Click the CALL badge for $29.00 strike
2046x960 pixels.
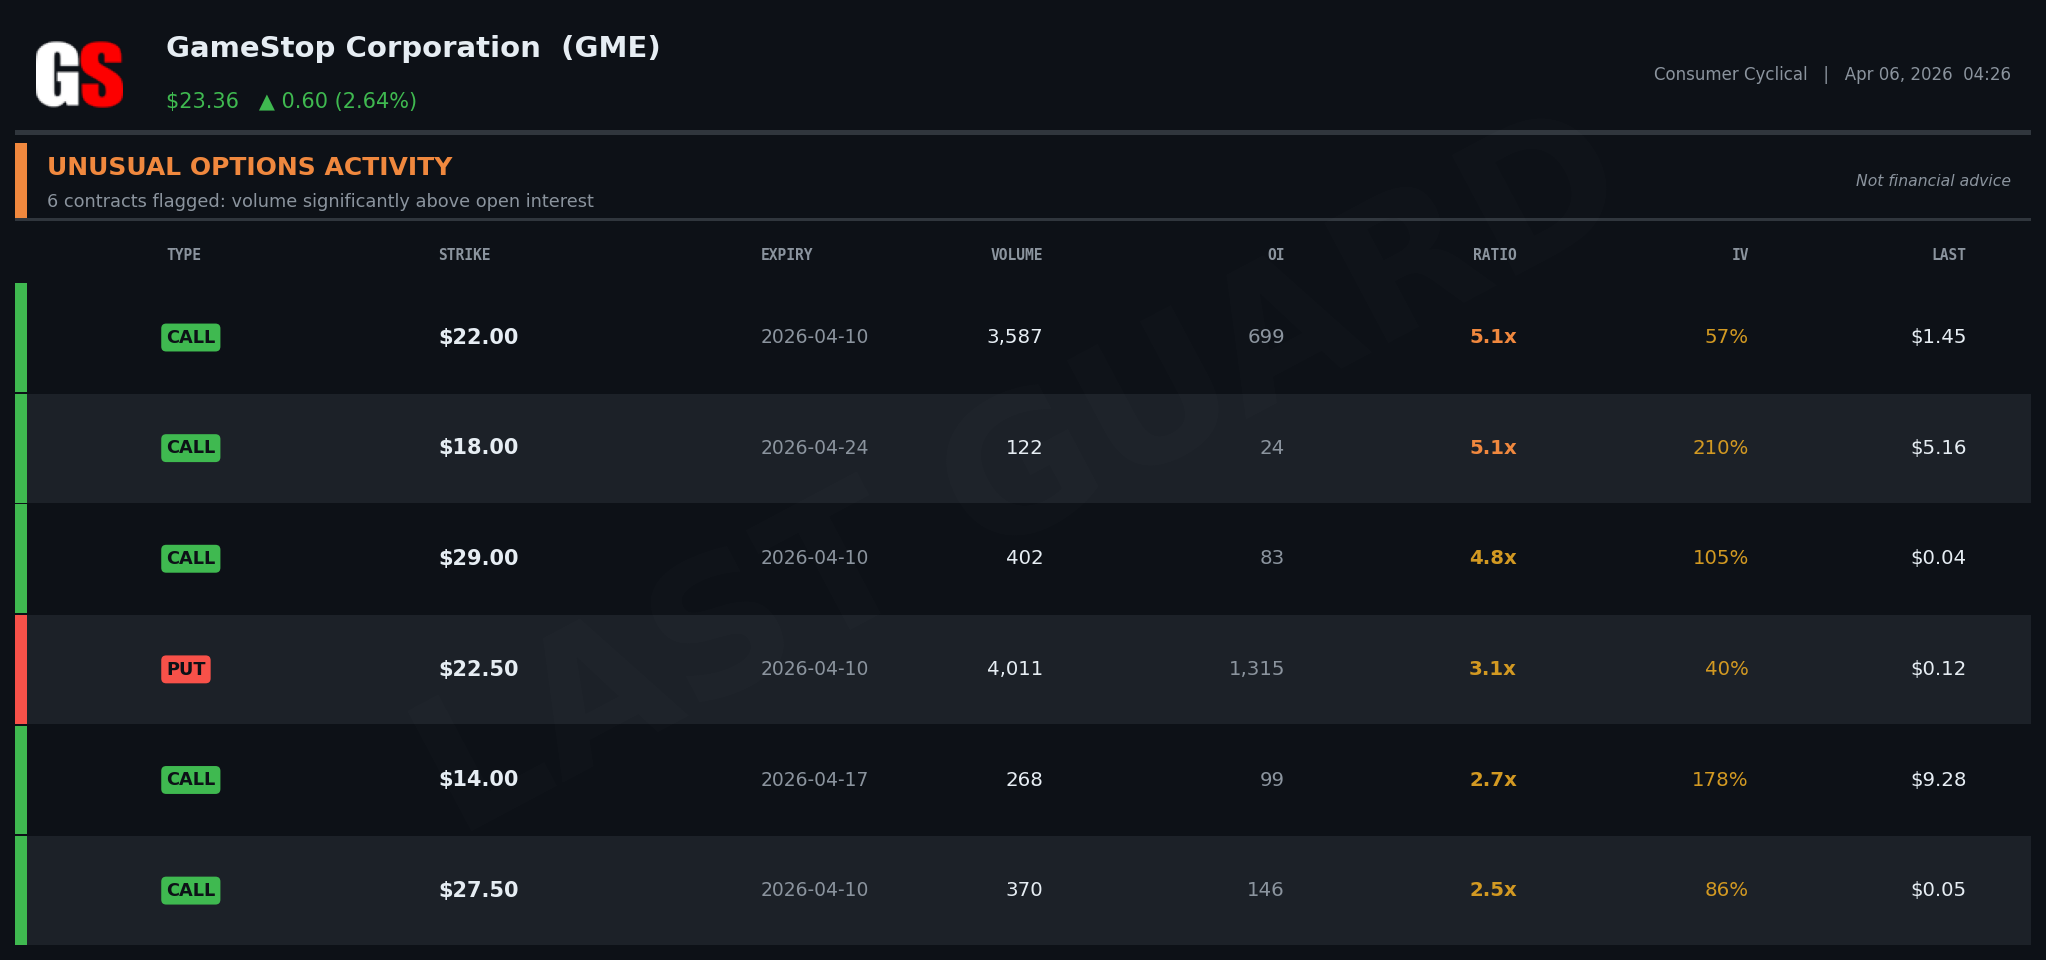point(190,558)
